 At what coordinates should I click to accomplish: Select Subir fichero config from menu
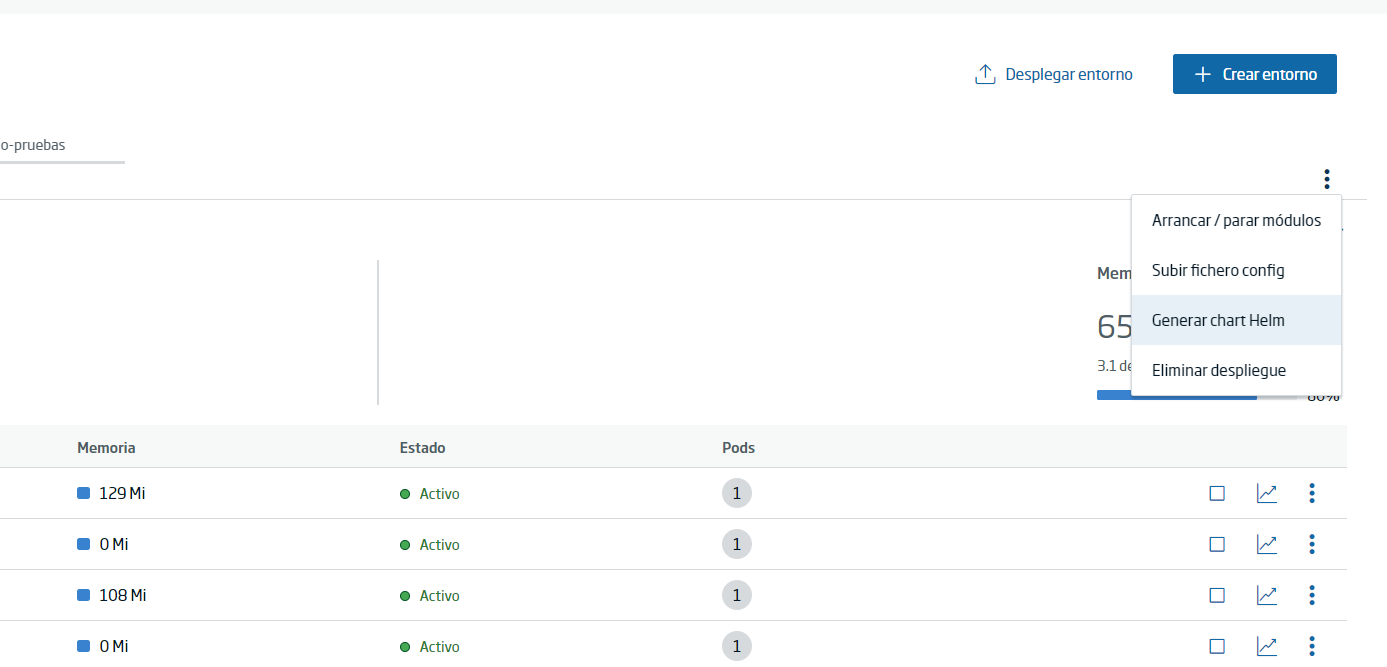(x=1236, y=270)
